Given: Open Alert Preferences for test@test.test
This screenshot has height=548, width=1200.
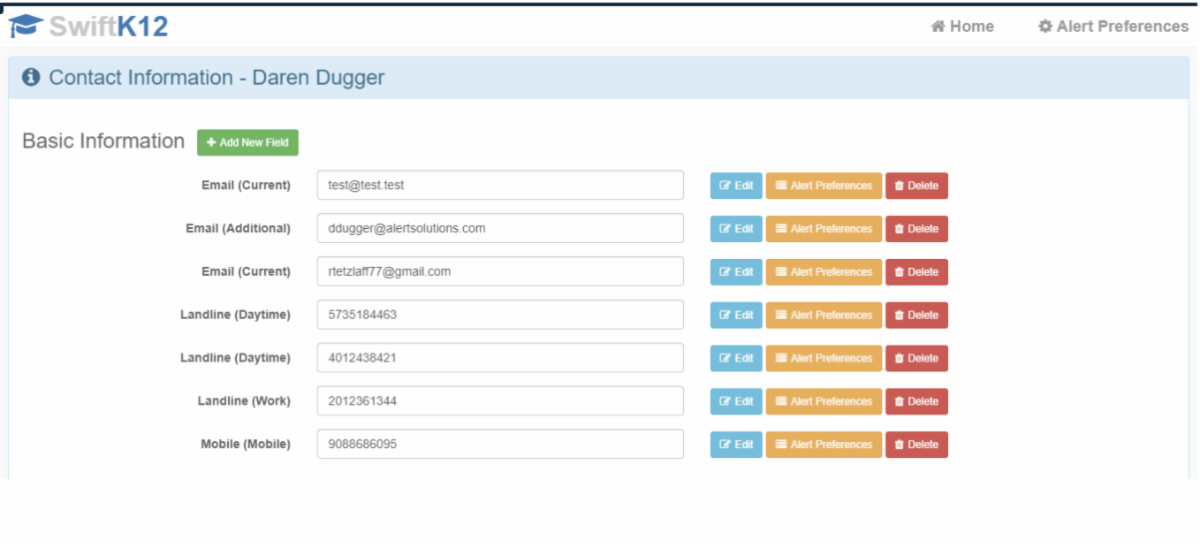Looking at the screenshot, I should click(x=824, y=185).
